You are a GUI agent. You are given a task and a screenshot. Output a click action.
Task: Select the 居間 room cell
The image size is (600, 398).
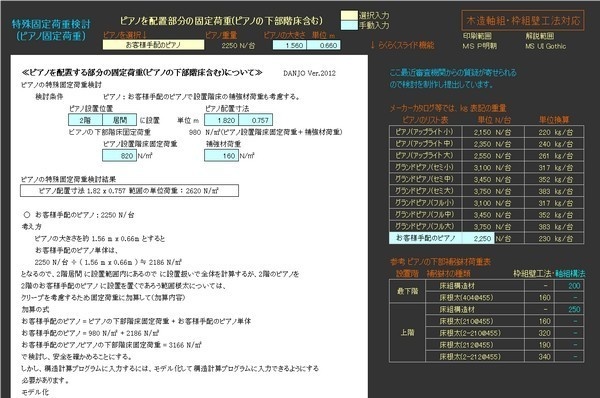pyautogui.click(x=119, y=120)
